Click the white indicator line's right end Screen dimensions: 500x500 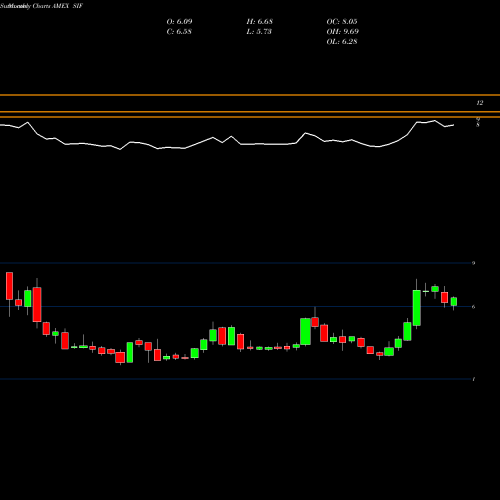453,125
